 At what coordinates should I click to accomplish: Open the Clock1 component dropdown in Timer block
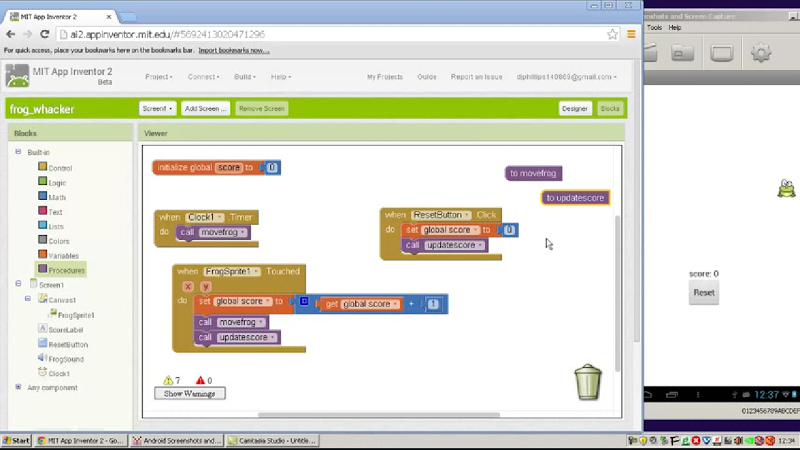coord(220,217)
